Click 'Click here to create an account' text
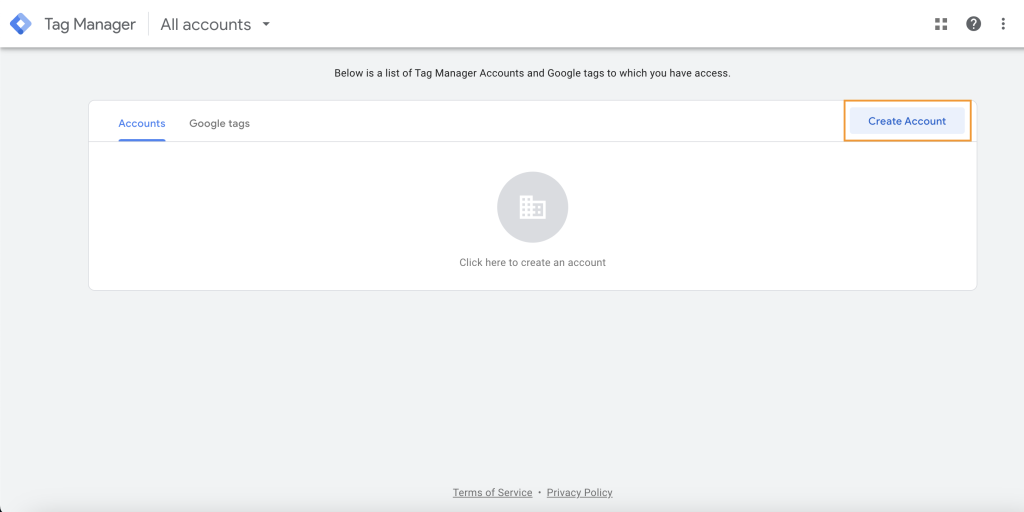This screenshot has height=512, width=1024. (532, 262)
